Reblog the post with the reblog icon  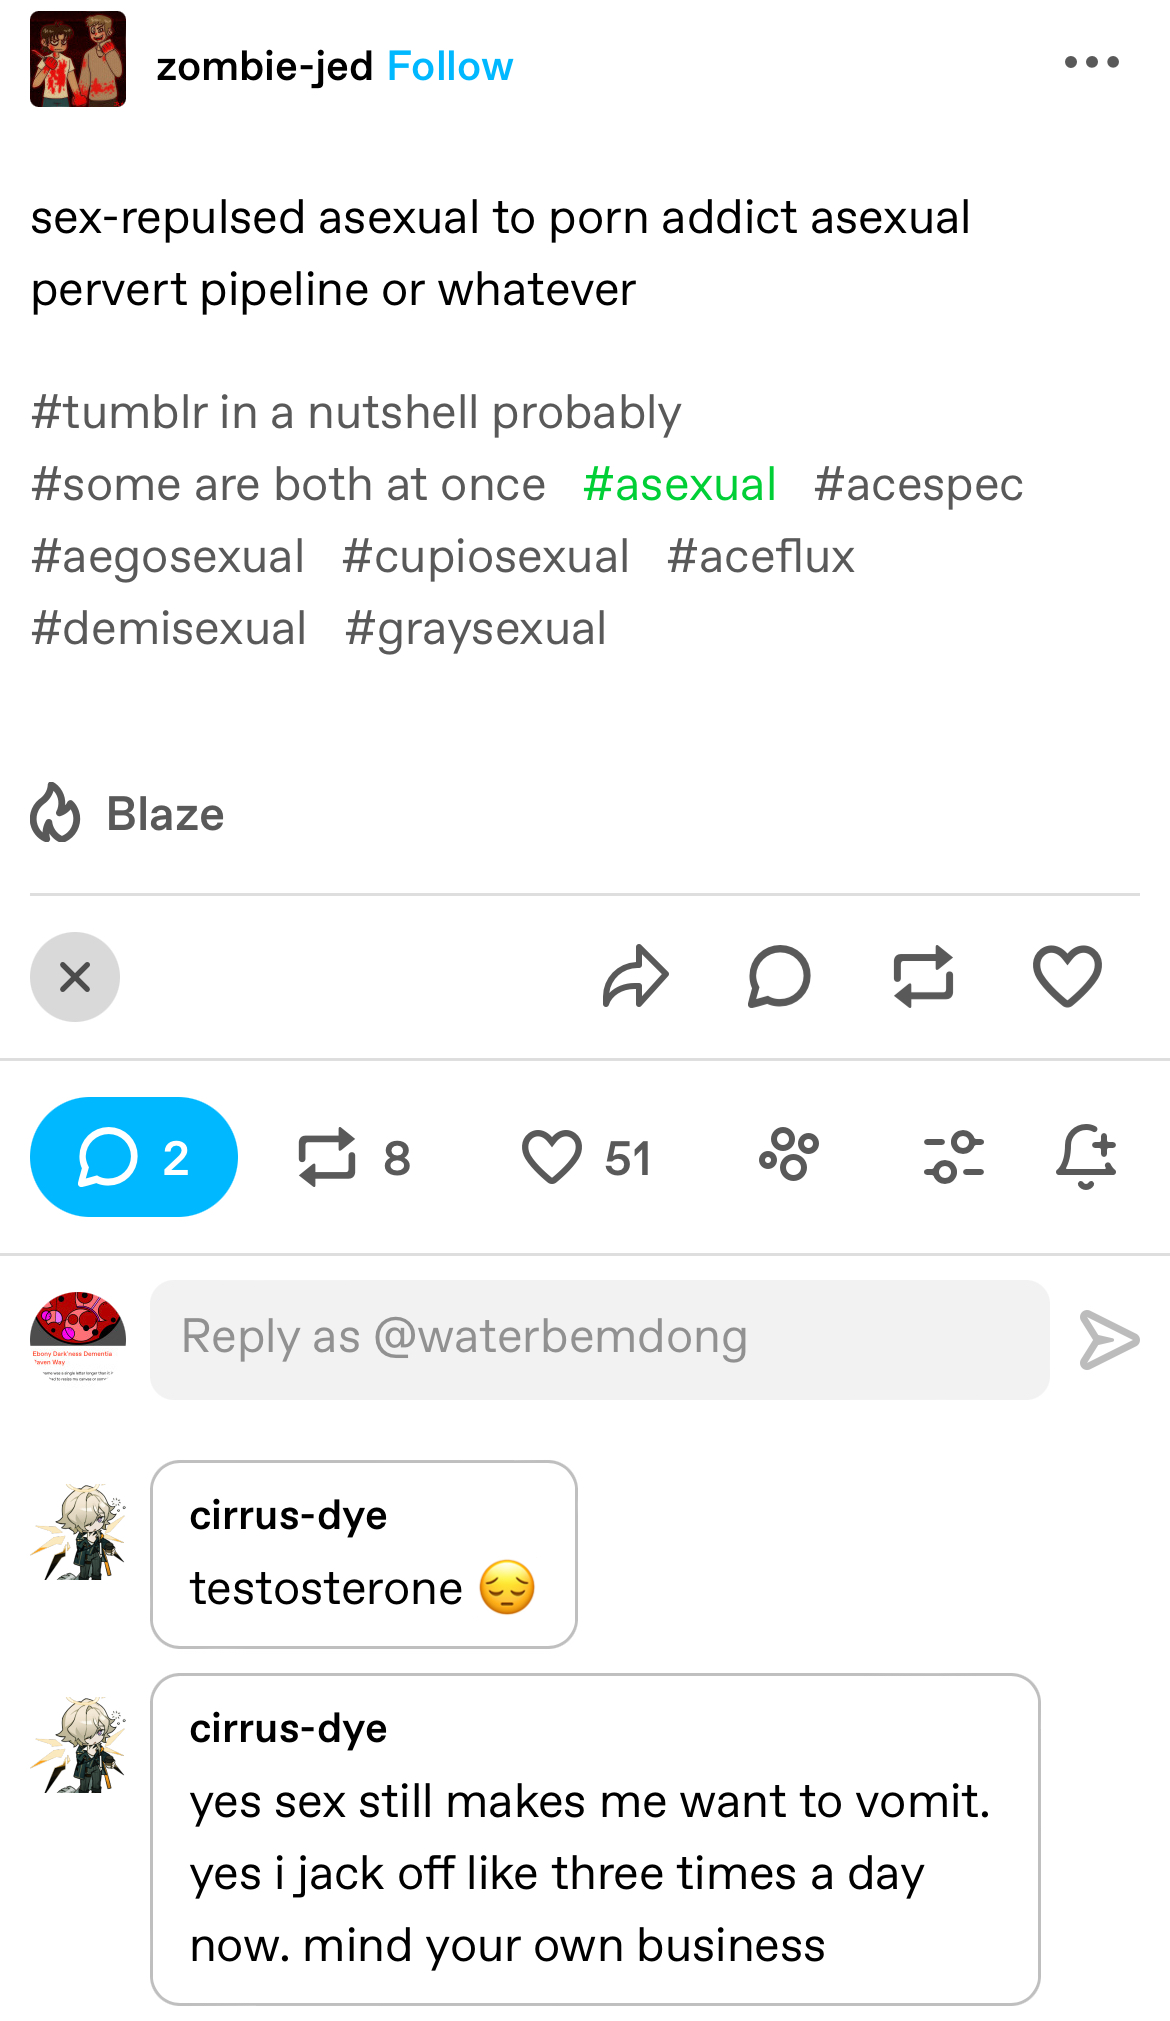click(x=923, y=976)
